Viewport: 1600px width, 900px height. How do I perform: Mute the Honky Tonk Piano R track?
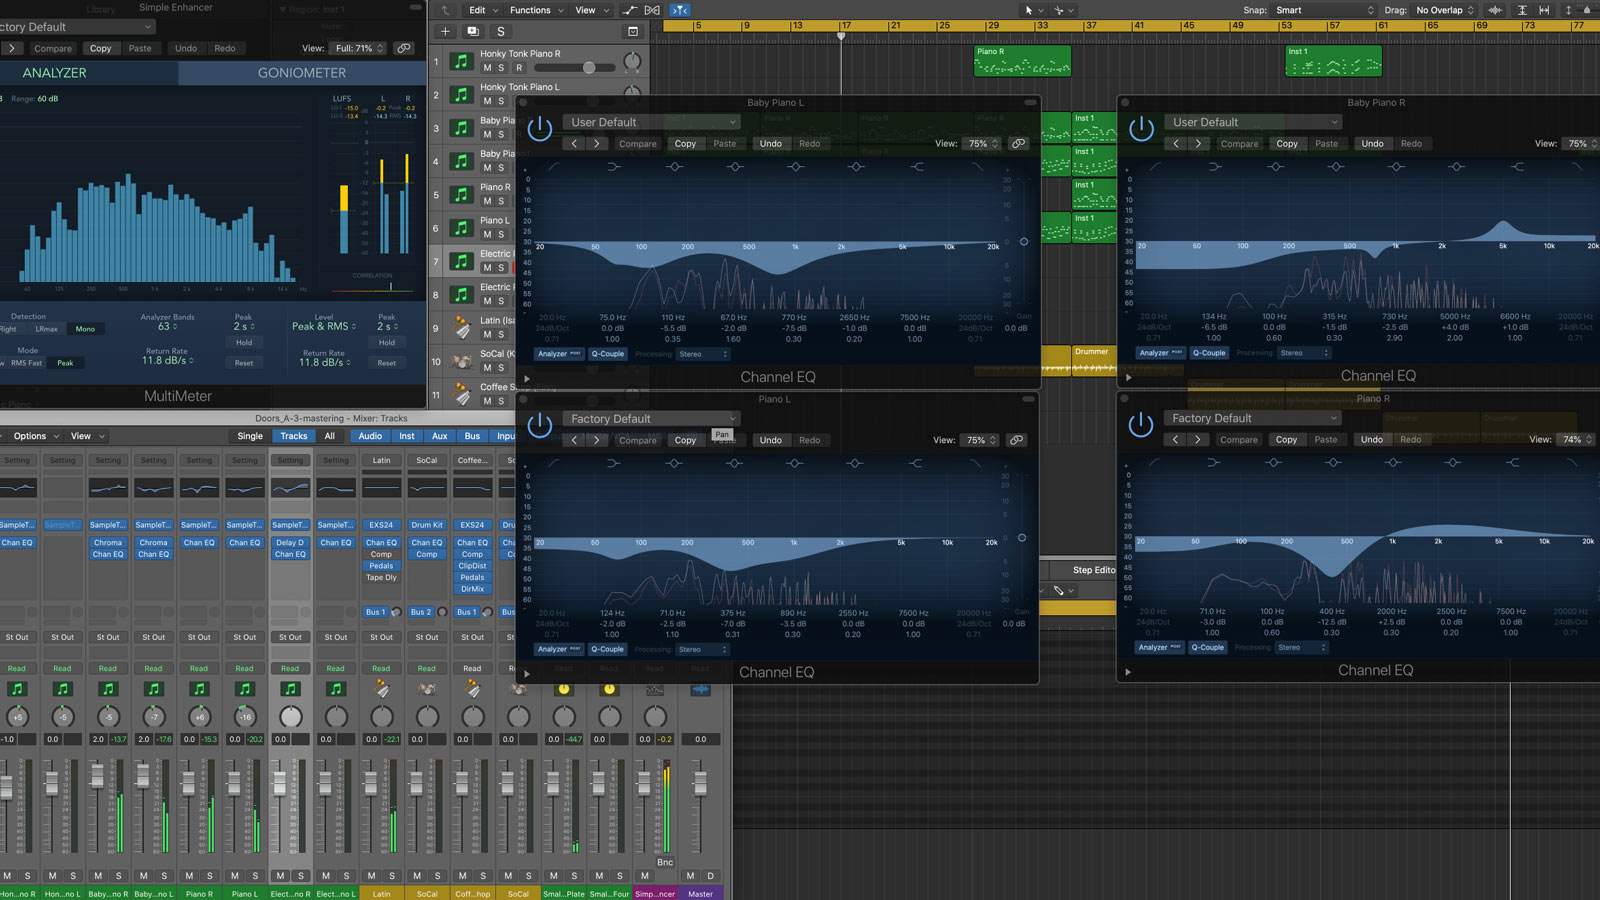point(487,68)
